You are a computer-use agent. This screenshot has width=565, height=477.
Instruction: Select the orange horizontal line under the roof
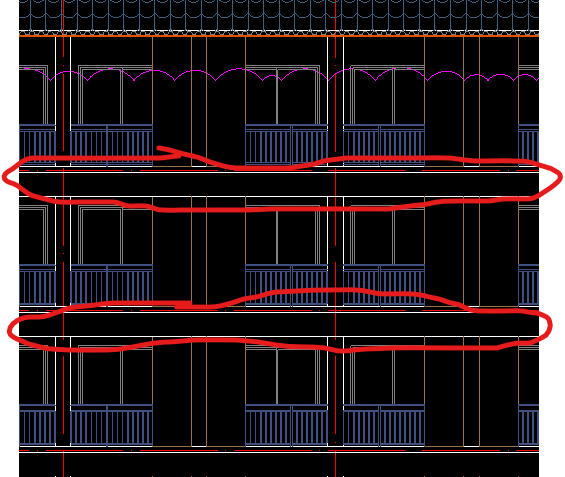pyautogui.click(x=279, y=36)
